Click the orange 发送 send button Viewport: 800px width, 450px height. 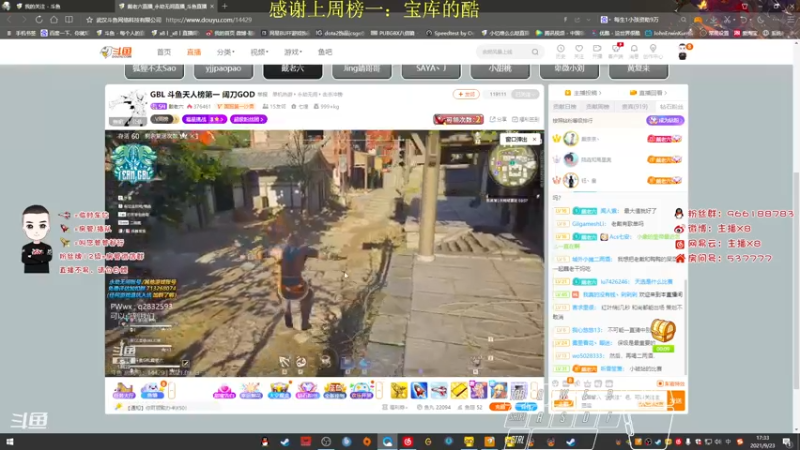[677, 401]
